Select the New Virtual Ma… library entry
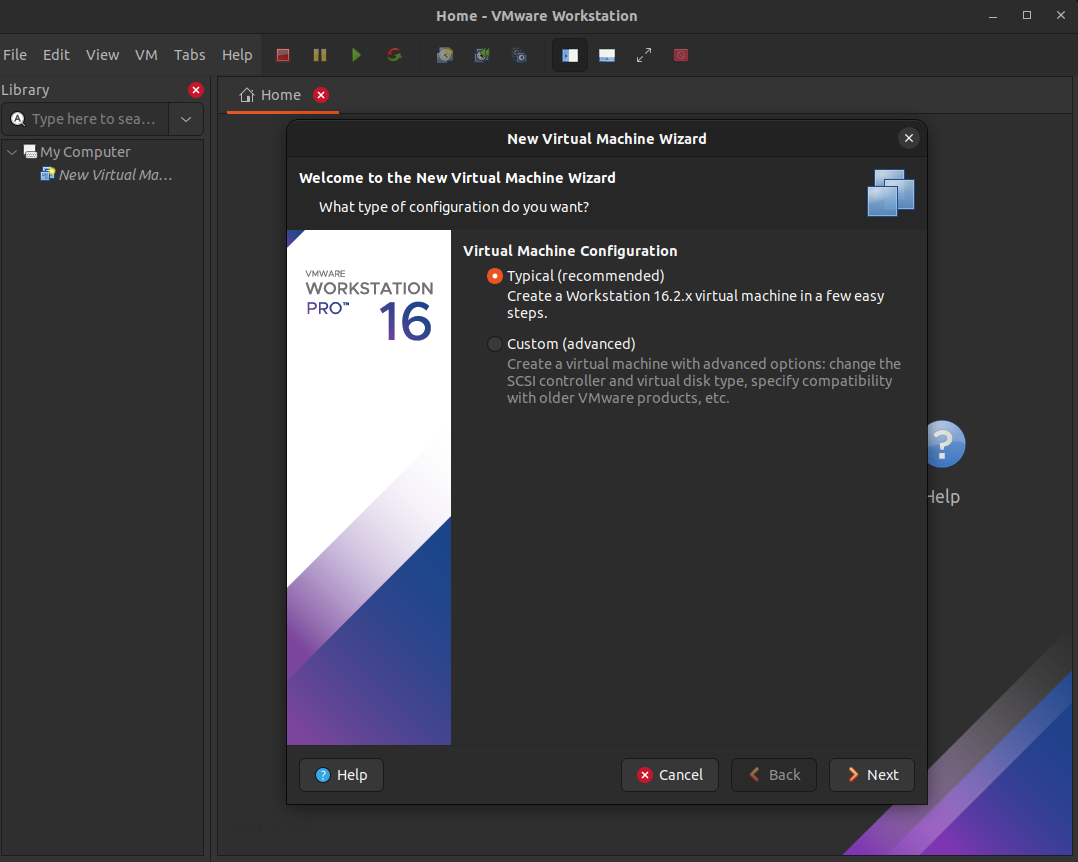This screenshot has width=1078, height=862. (116, 175)
